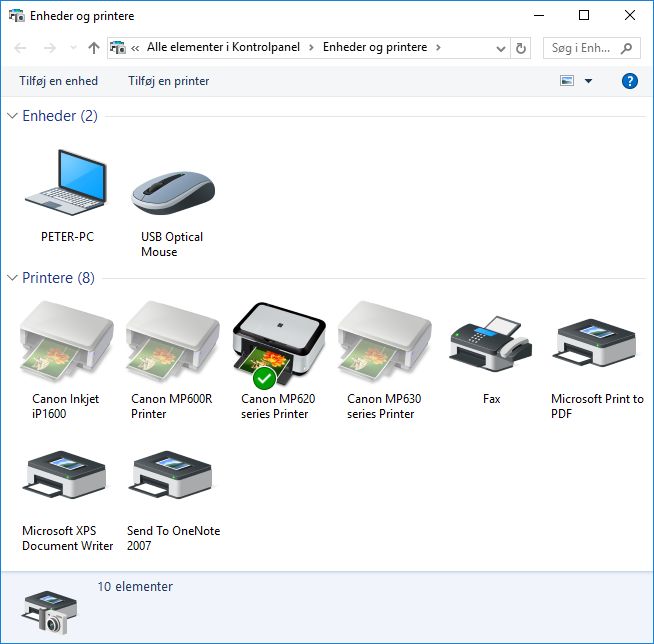Screen dimensions: 654x644
Task: Click the refresh button beside address bar
Action: click(x=521, y=48)
